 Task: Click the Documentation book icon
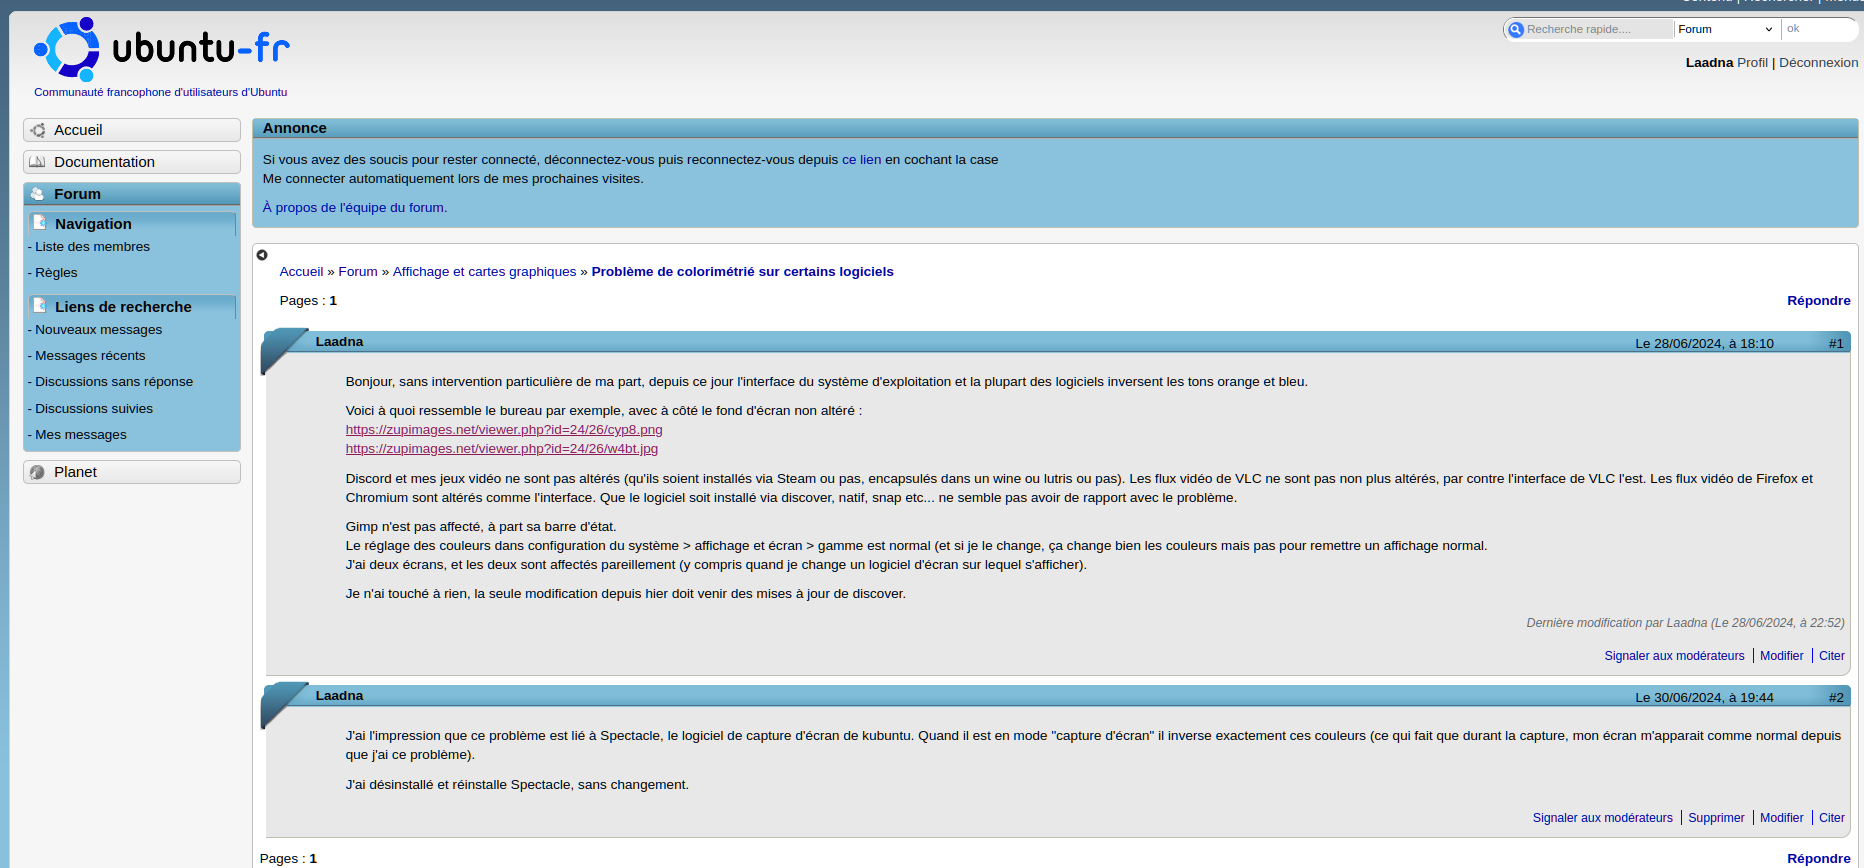38,162
